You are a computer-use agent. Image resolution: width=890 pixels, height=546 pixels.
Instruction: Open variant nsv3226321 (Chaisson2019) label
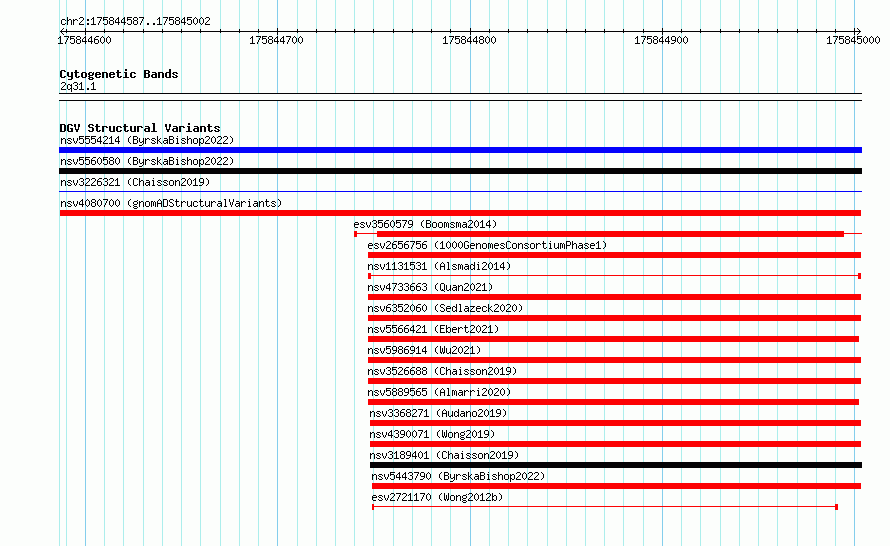[135, 182]
